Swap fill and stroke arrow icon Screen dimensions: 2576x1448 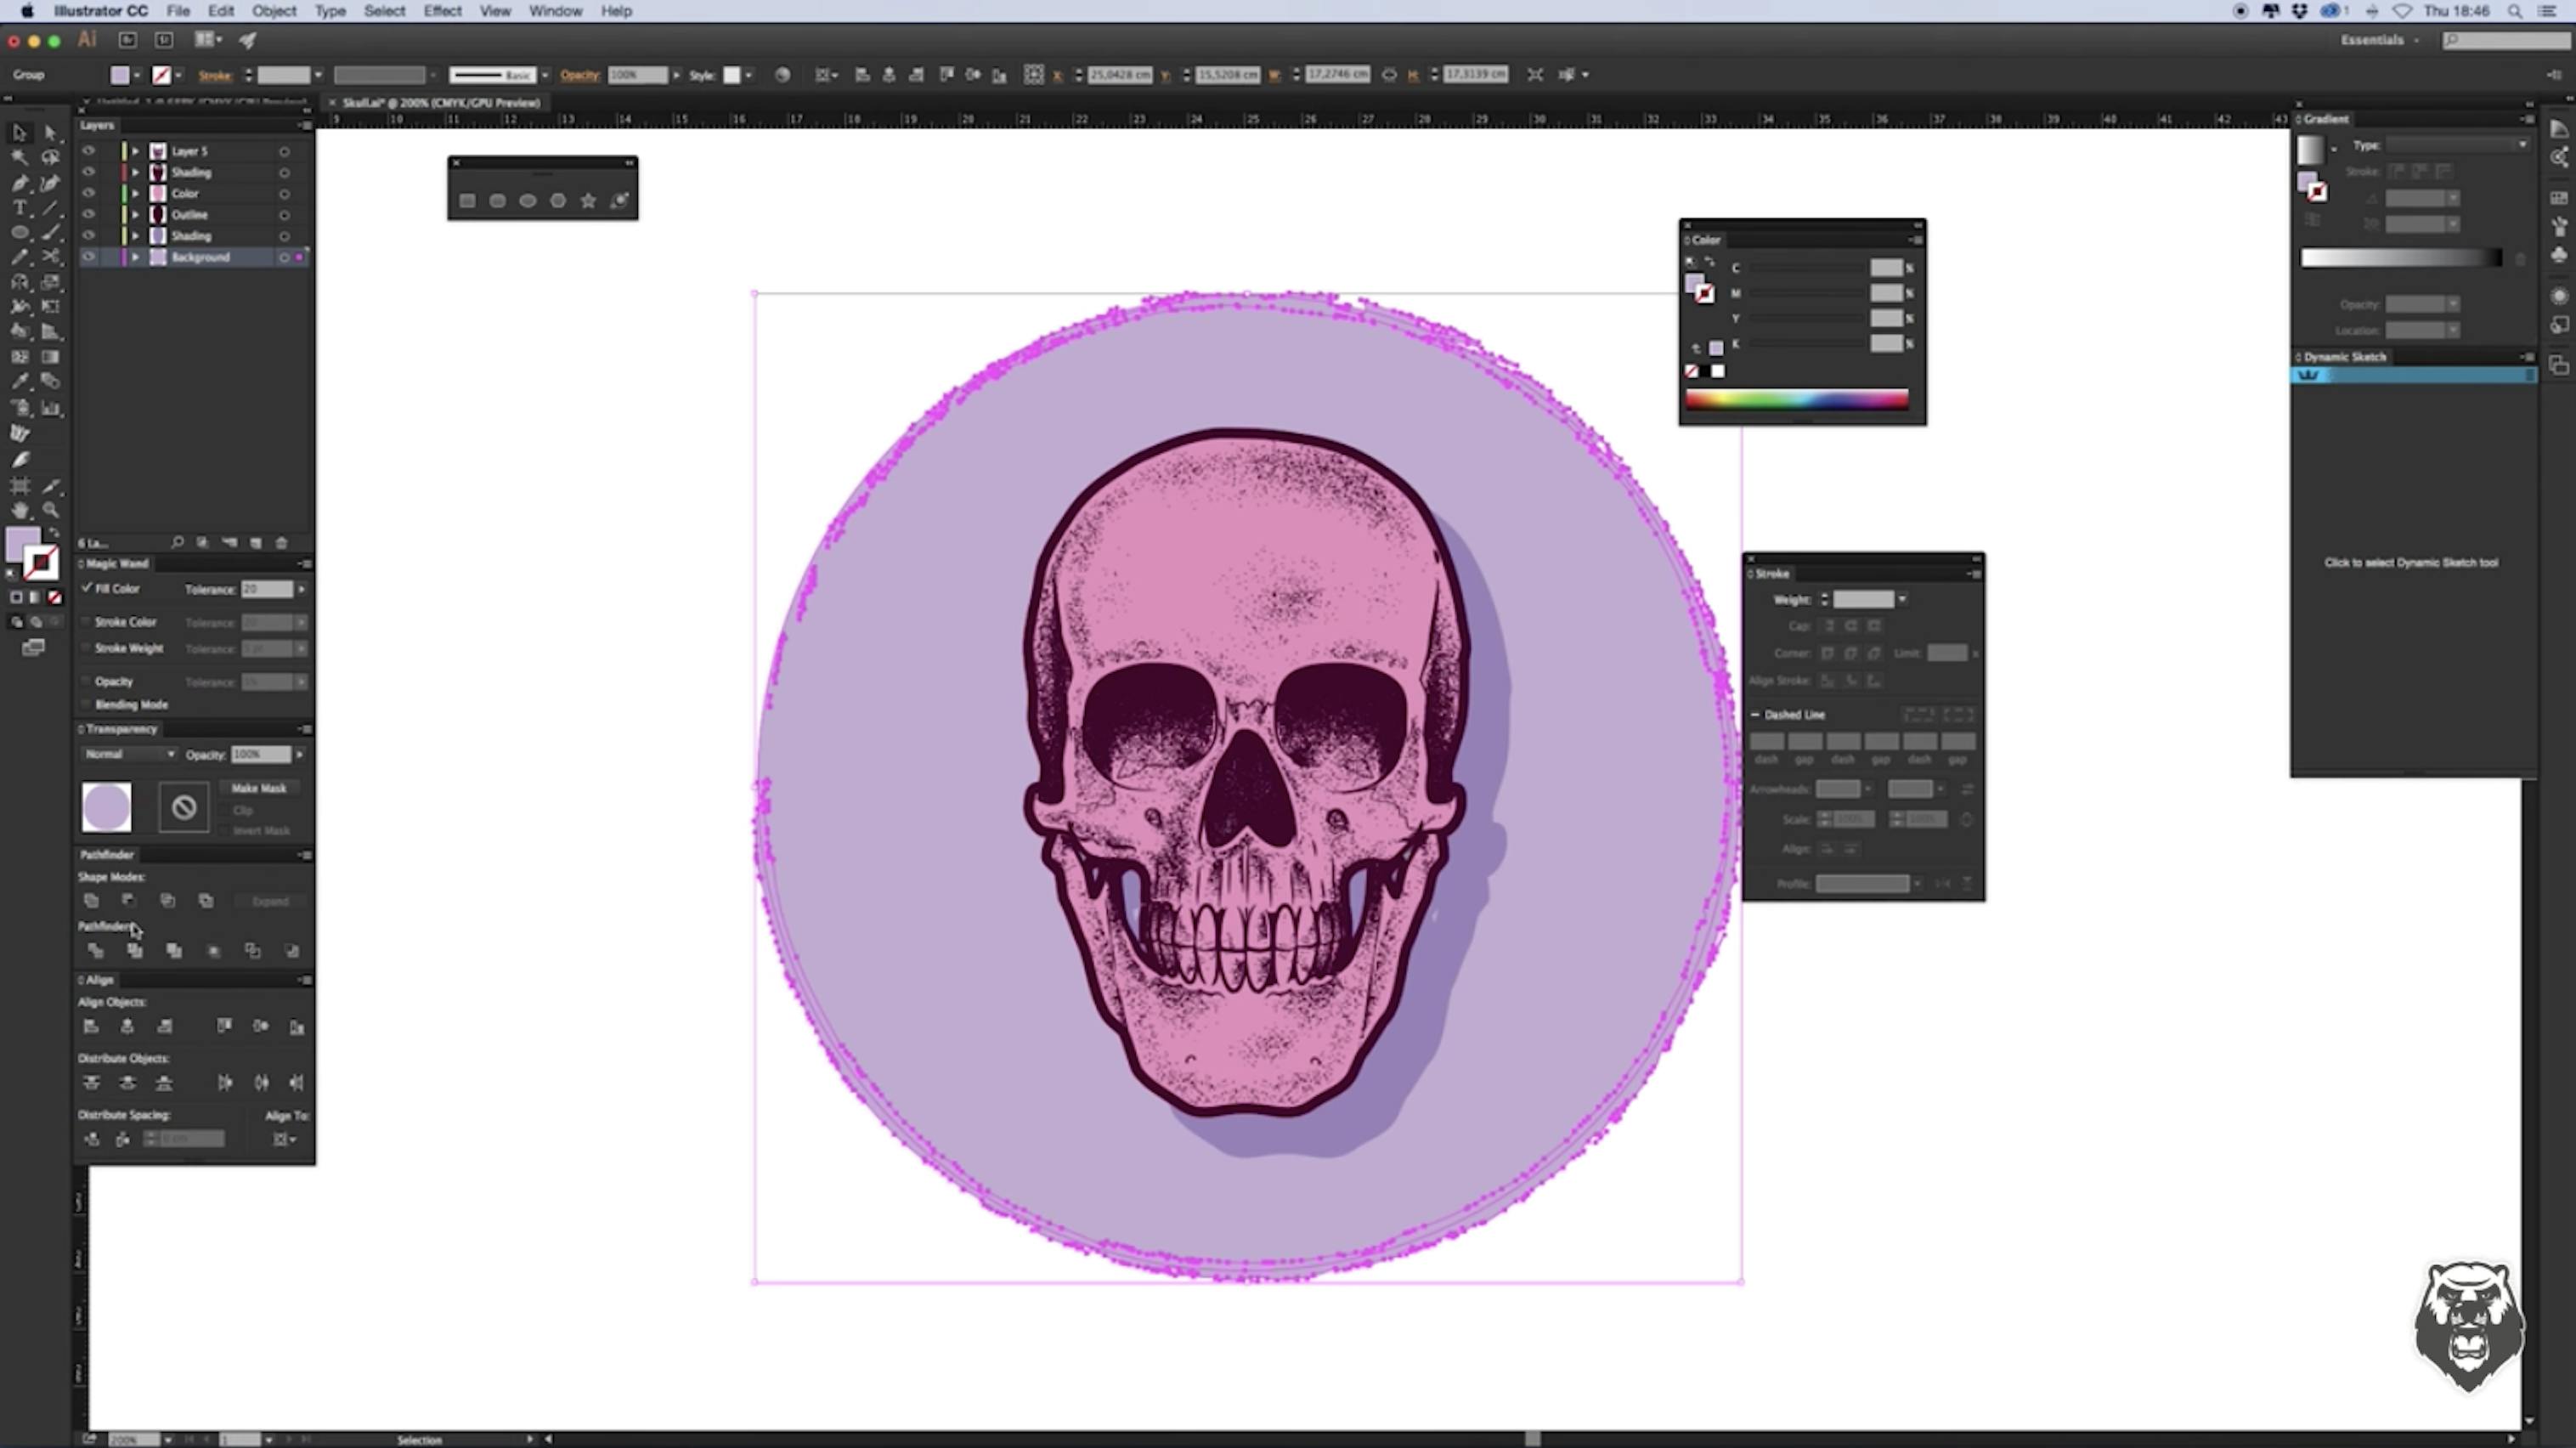pos(54,534)
